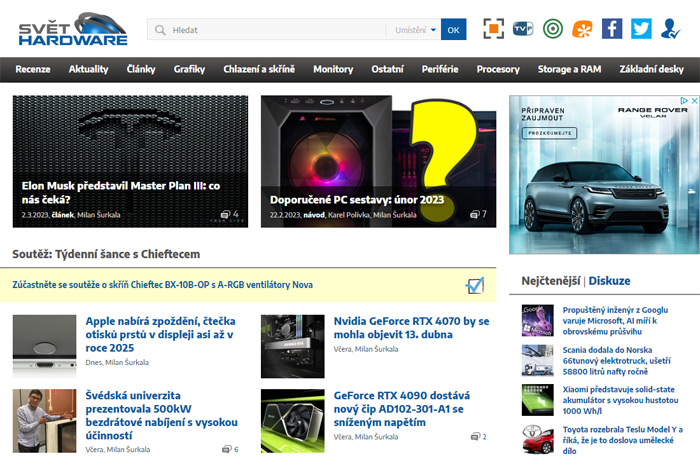The height and width of the screenshot is (461, 700).
Task: Click the Svět Hardware logo
Action: (x=73, y=29)
